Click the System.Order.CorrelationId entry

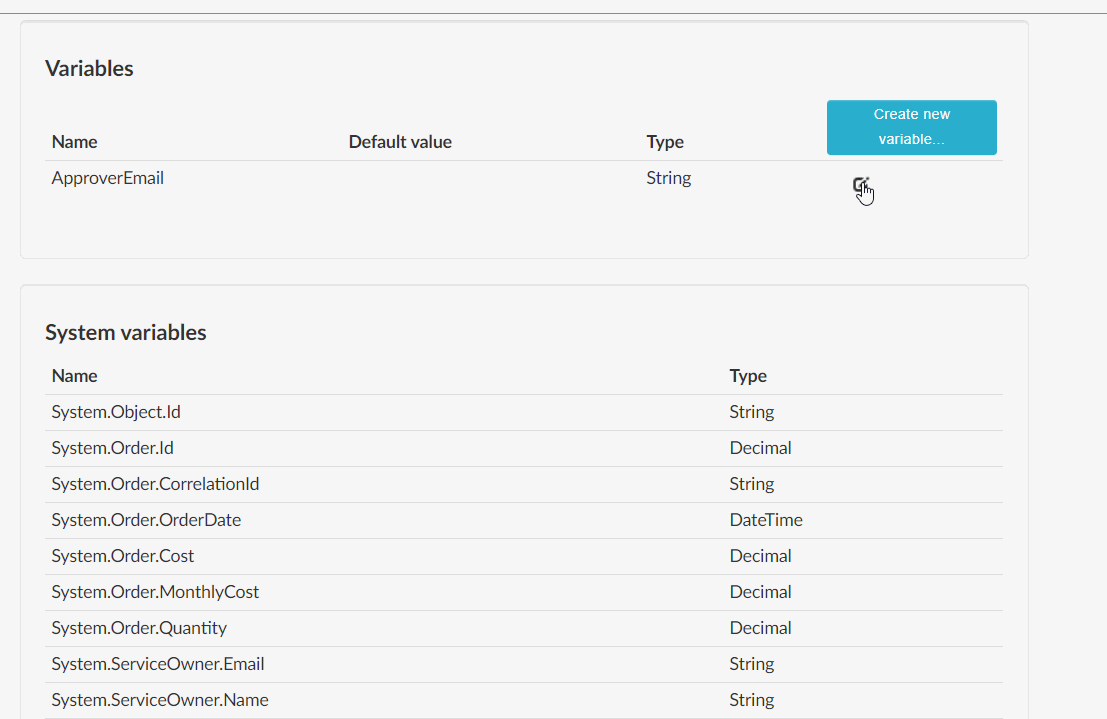click(155, 484)
